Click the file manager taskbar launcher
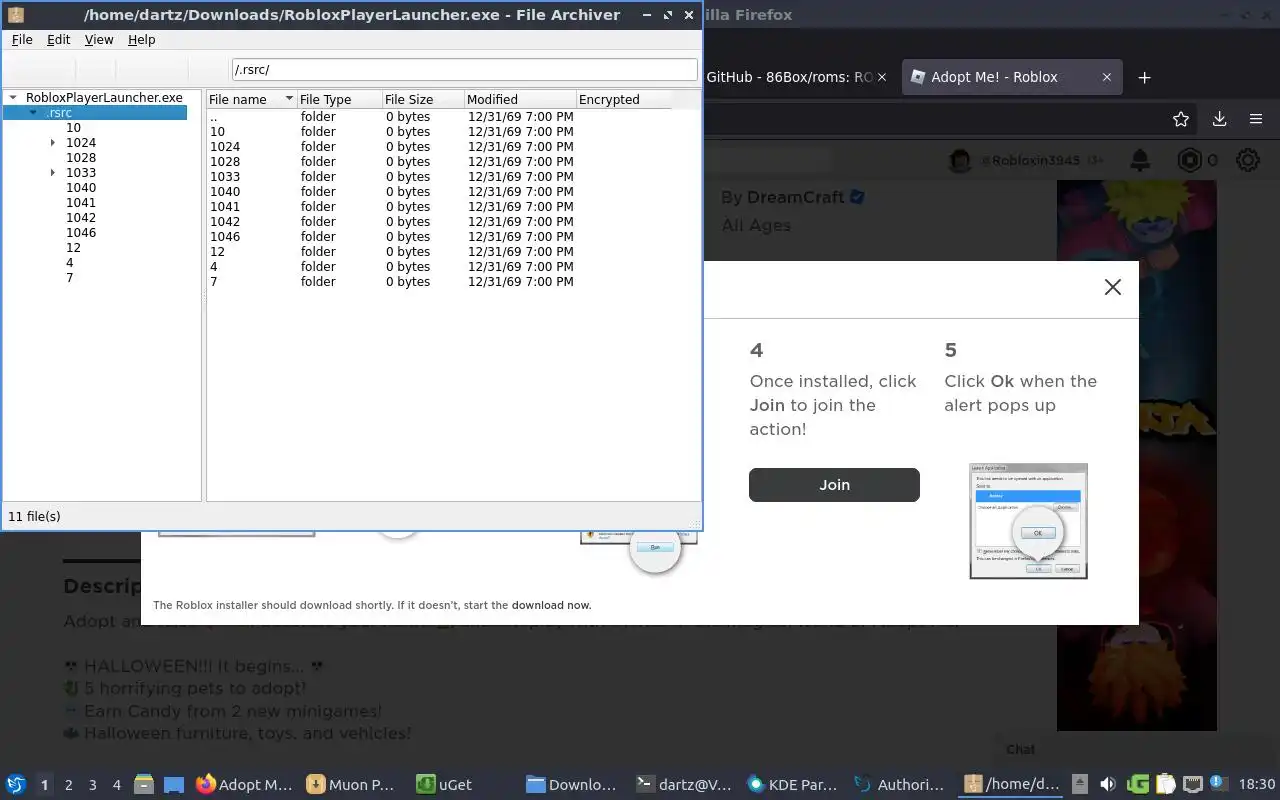Screen dimensions: 1280x800 (x=144, y=785)
